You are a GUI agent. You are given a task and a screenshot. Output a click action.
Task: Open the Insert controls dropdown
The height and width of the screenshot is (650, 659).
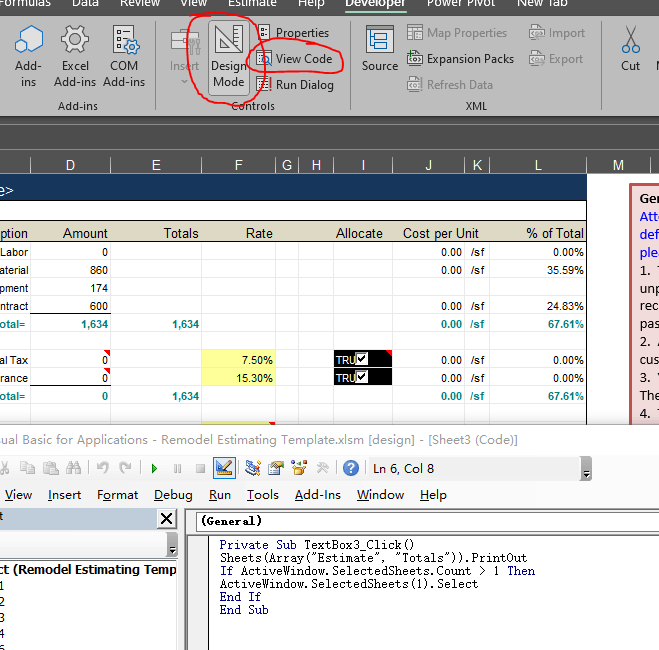pos(185,57)
